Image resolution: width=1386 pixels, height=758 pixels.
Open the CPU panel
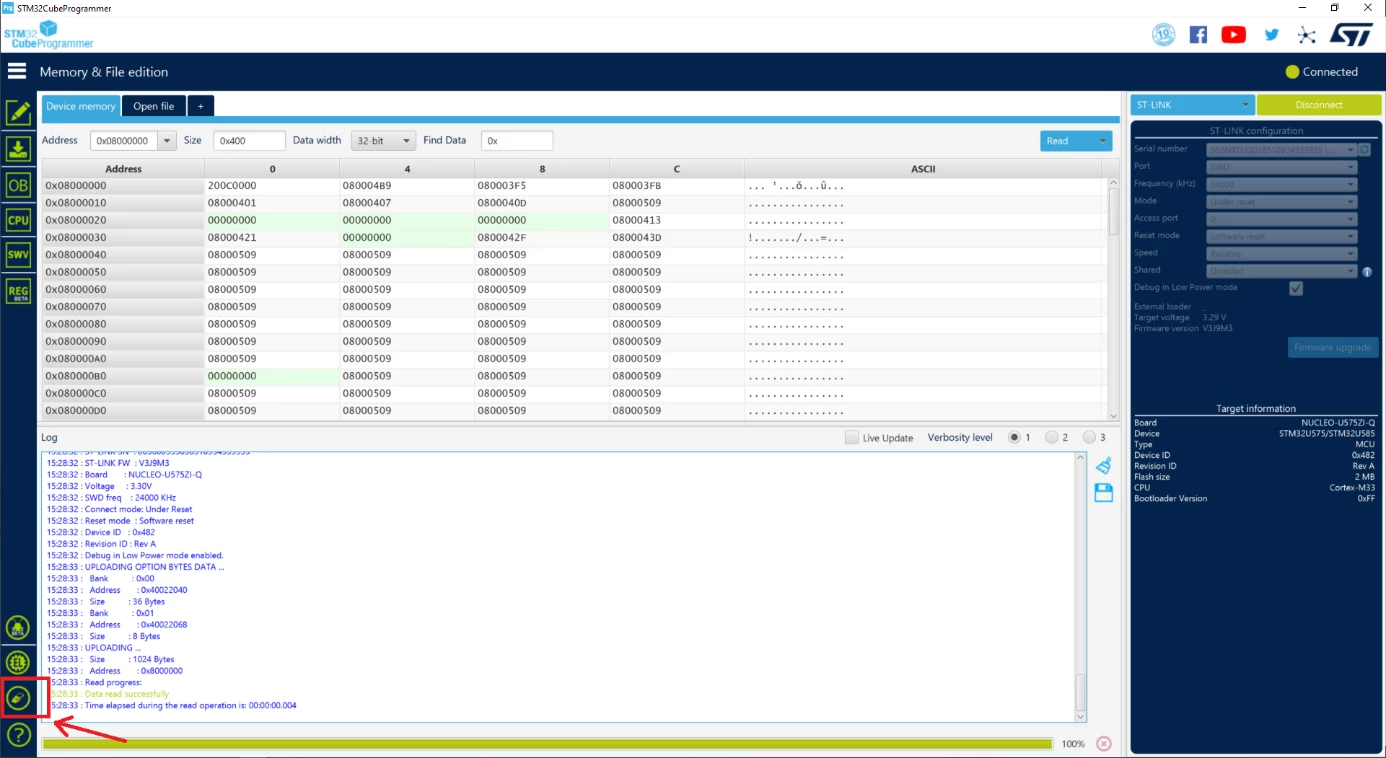point(18,220)
